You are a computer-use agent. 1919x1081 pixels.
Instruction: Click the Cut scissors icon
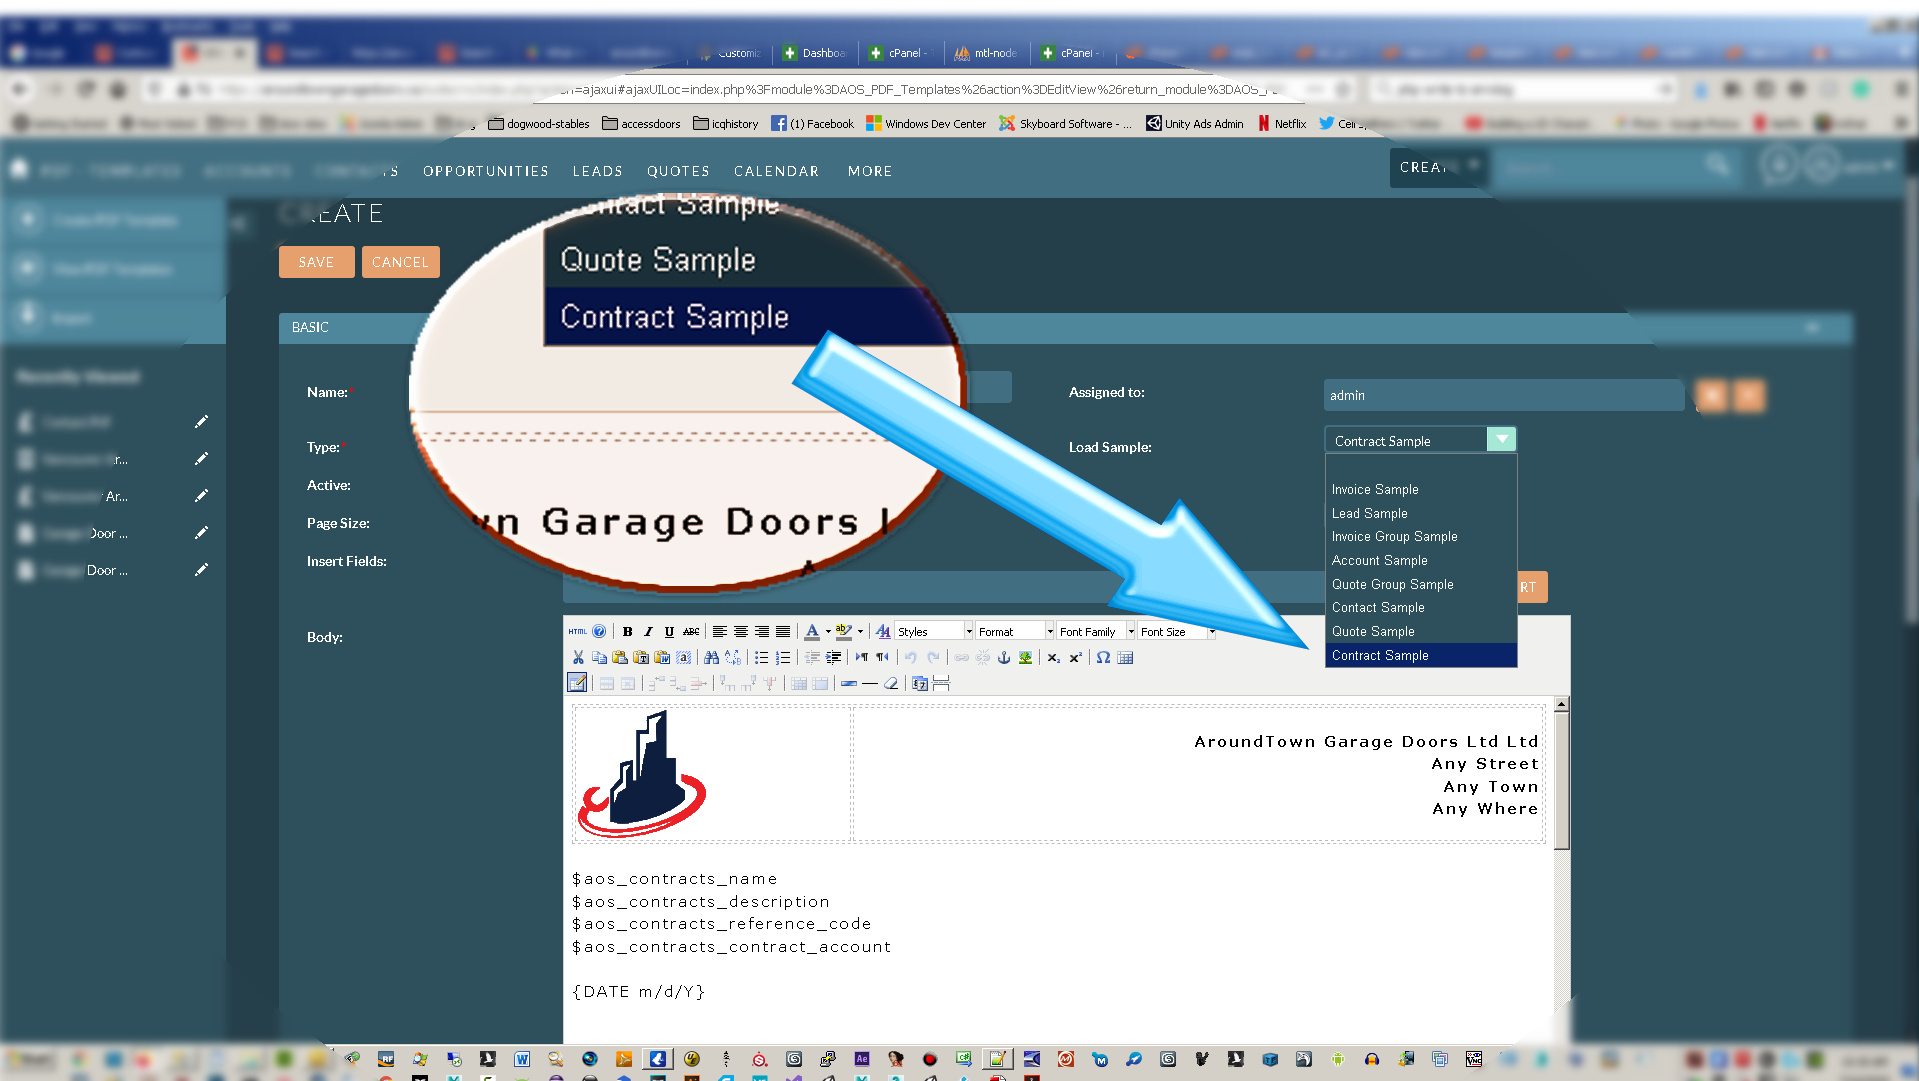coord(578,658)
